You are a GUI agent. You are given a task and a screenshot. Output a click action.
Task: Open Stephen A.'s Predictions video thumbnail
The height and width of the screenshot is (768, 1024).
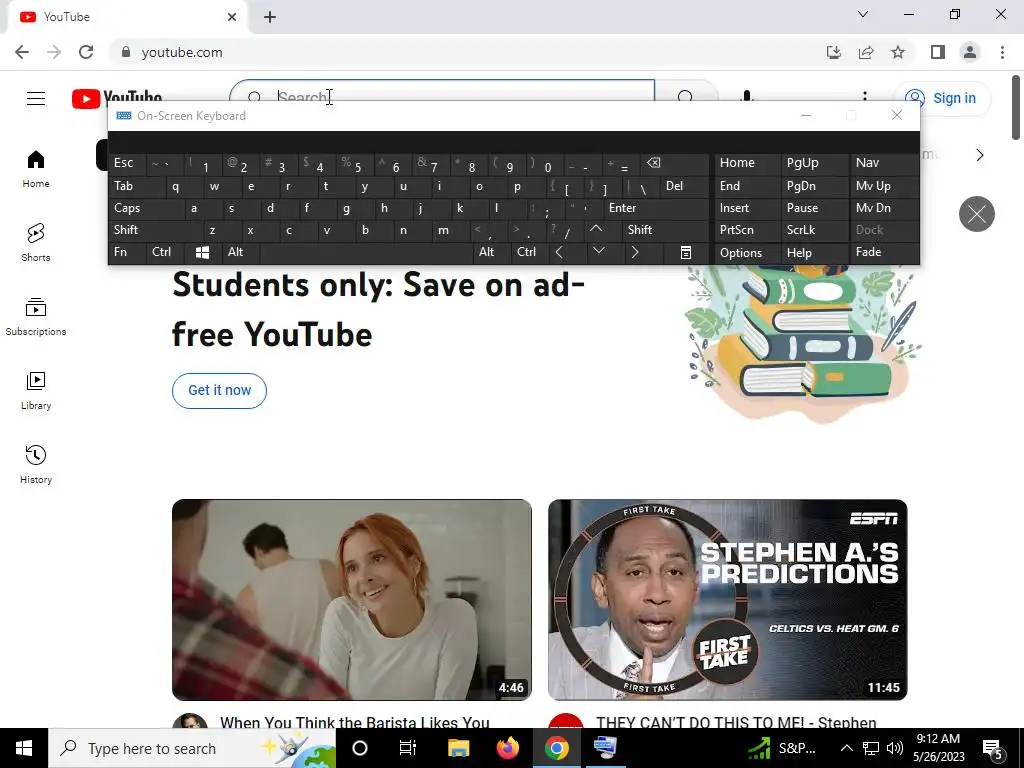point(728,600)
